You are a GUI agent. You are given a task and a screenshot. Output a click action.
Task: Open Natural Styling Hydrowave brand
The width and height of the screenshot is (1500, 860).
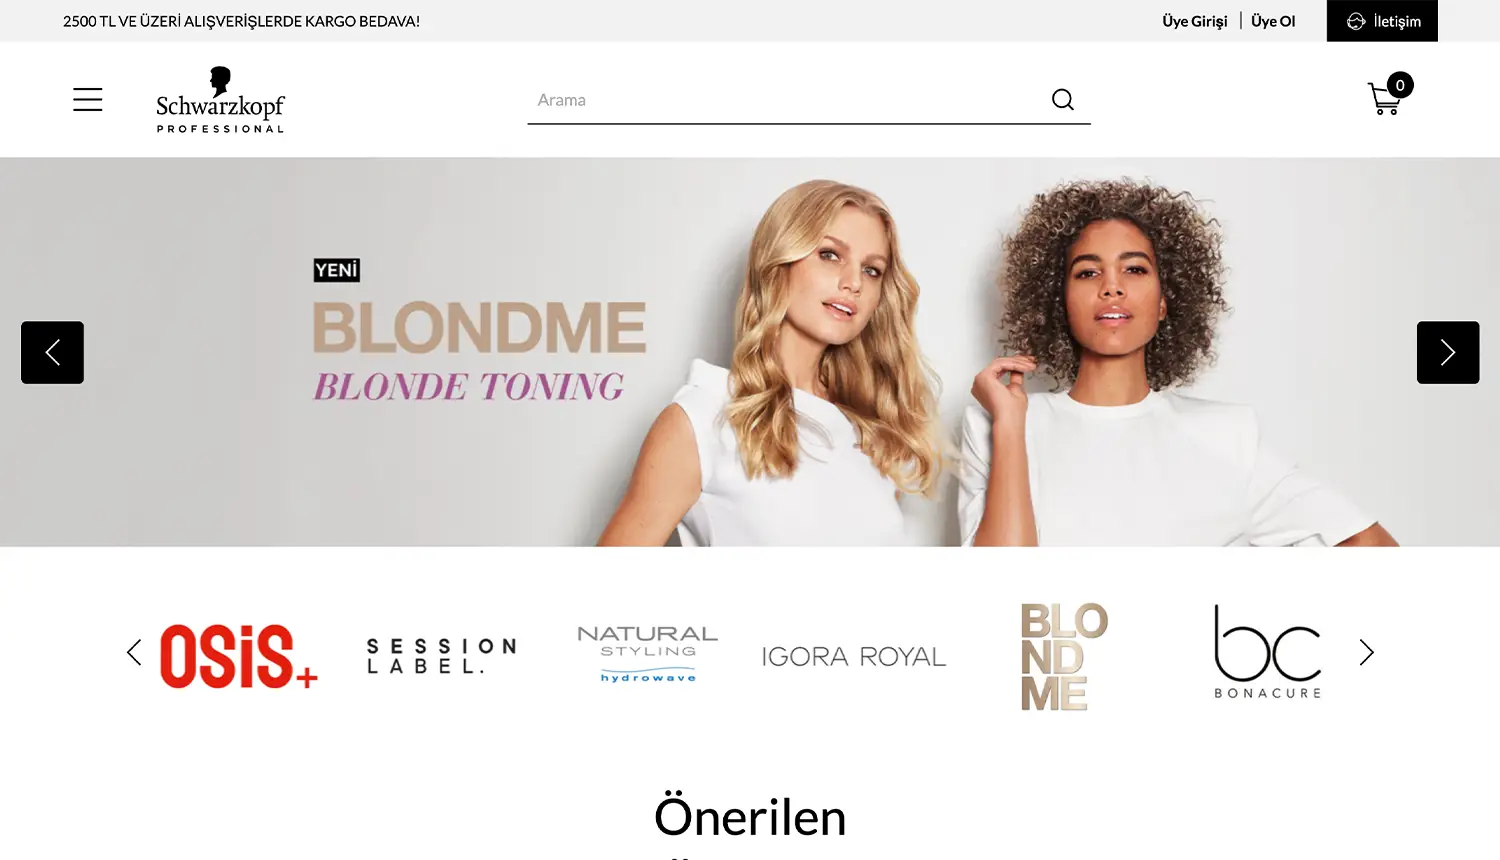(648, 654)
